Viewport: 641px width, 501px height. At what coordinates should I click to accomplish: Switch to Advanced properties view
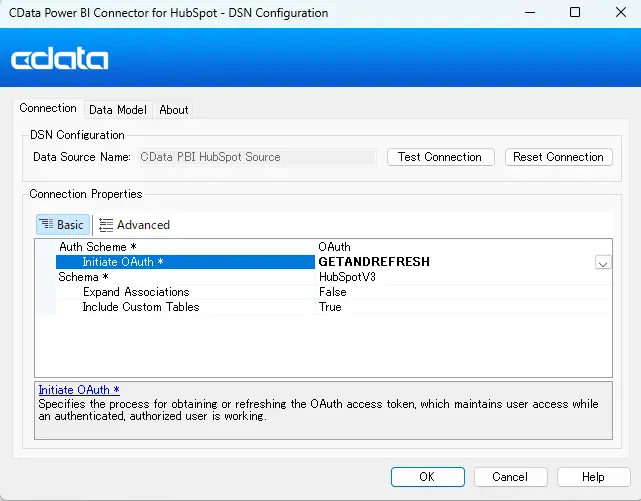tap(134, 225)
